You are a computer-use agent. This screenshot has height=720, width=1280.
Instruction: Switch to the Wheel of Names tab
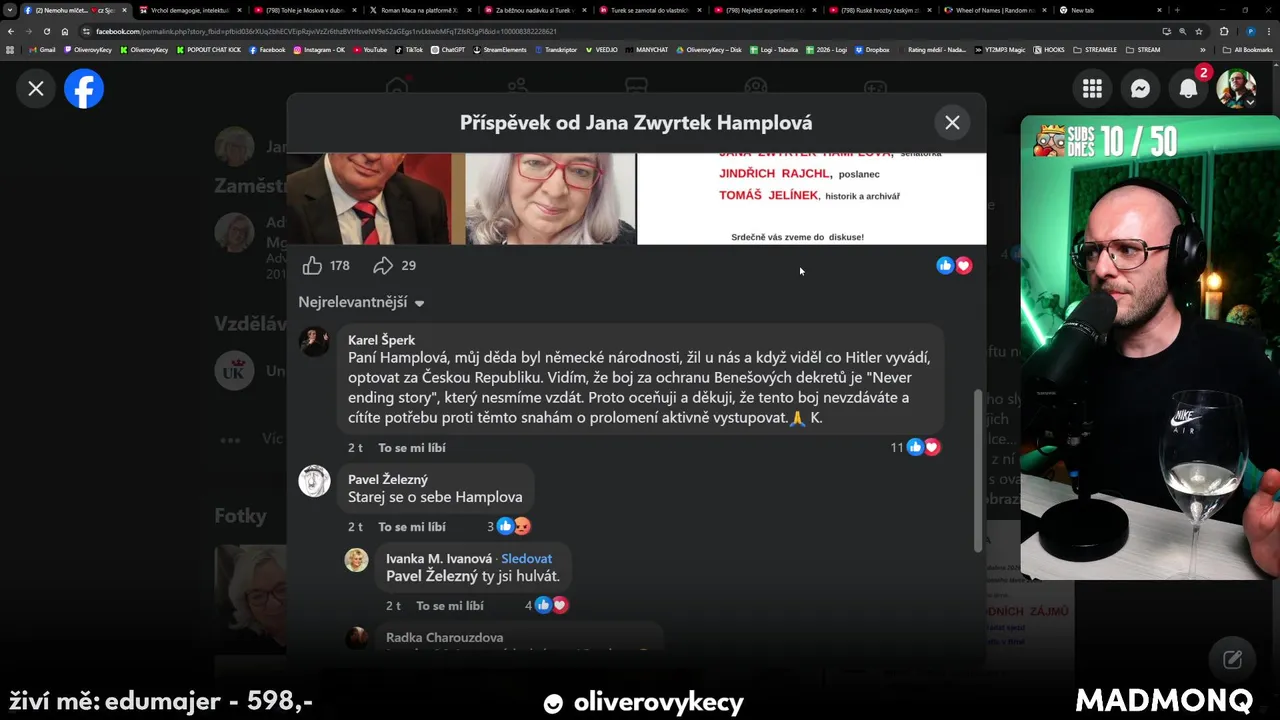993,10
